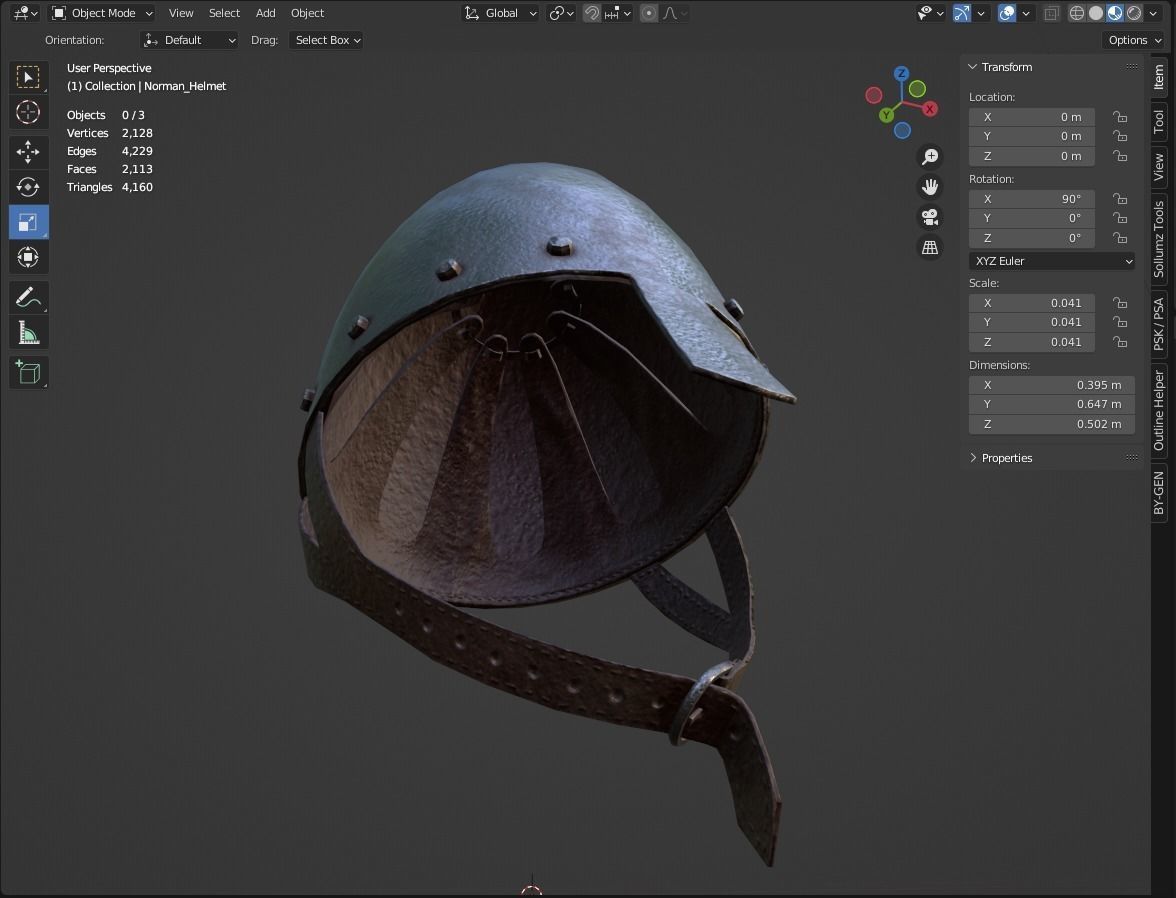Click the red X axis gizmo ball
The image size is (1176, 898).
pyautogui.click(x=930, y=109)
